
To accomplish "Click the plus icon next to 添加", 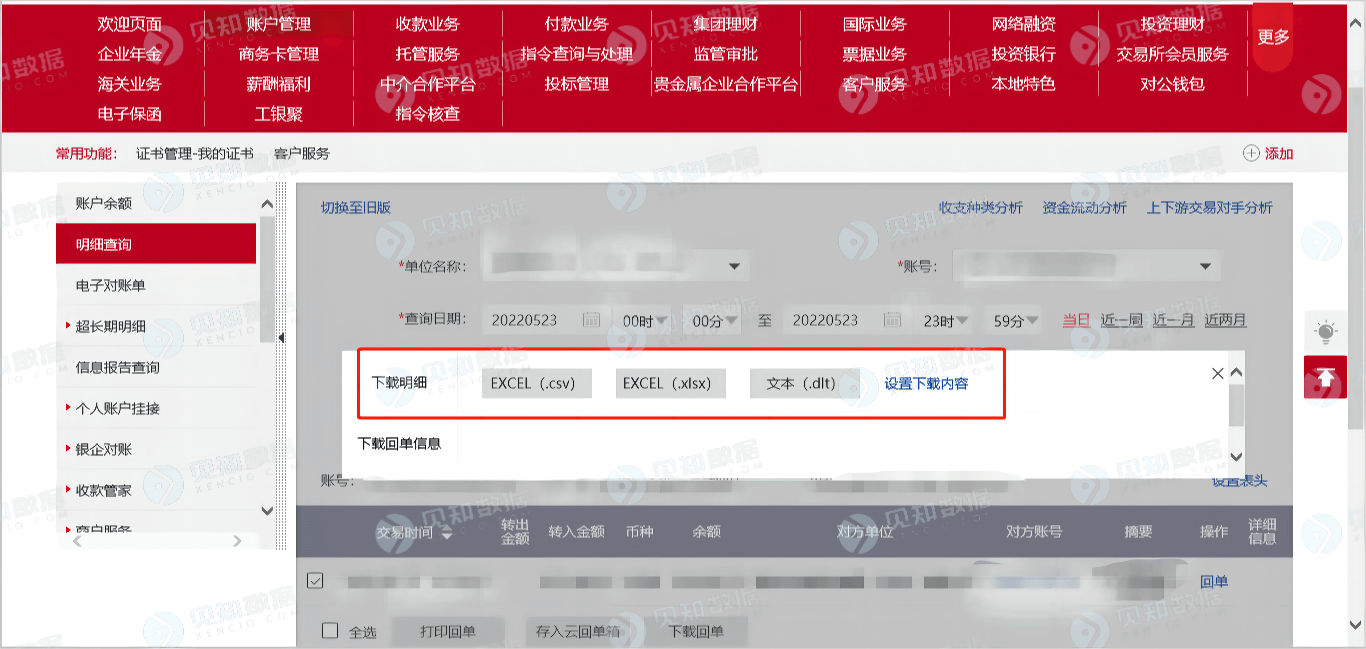I will point(1251,153).
